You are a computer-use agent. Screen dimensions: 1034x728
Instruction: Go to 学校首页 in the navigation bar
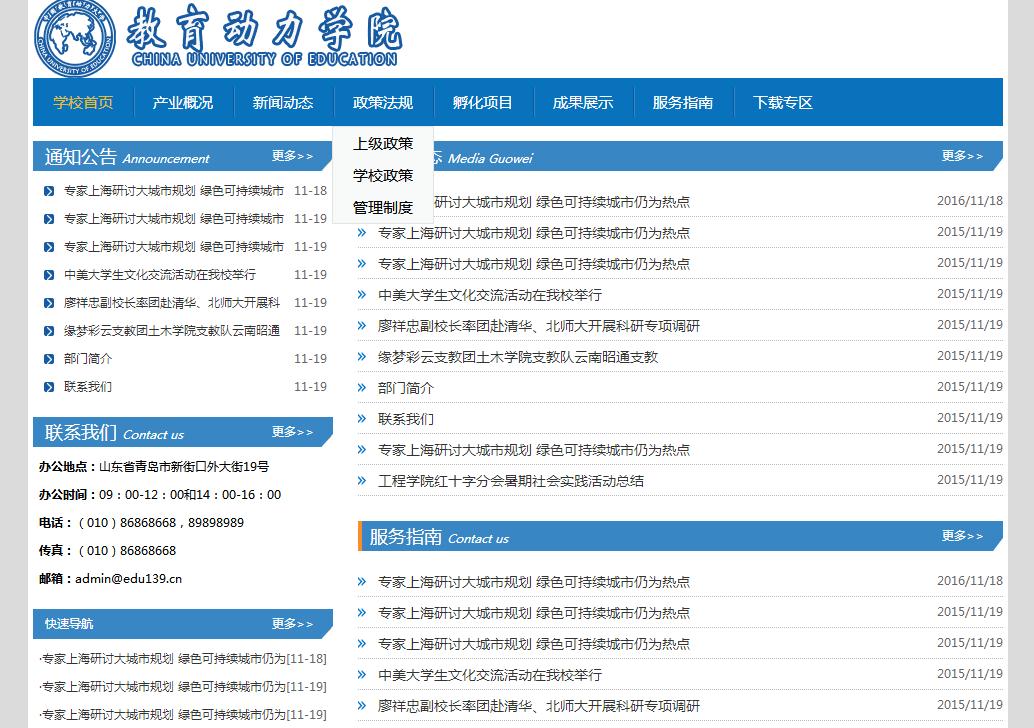83,103
